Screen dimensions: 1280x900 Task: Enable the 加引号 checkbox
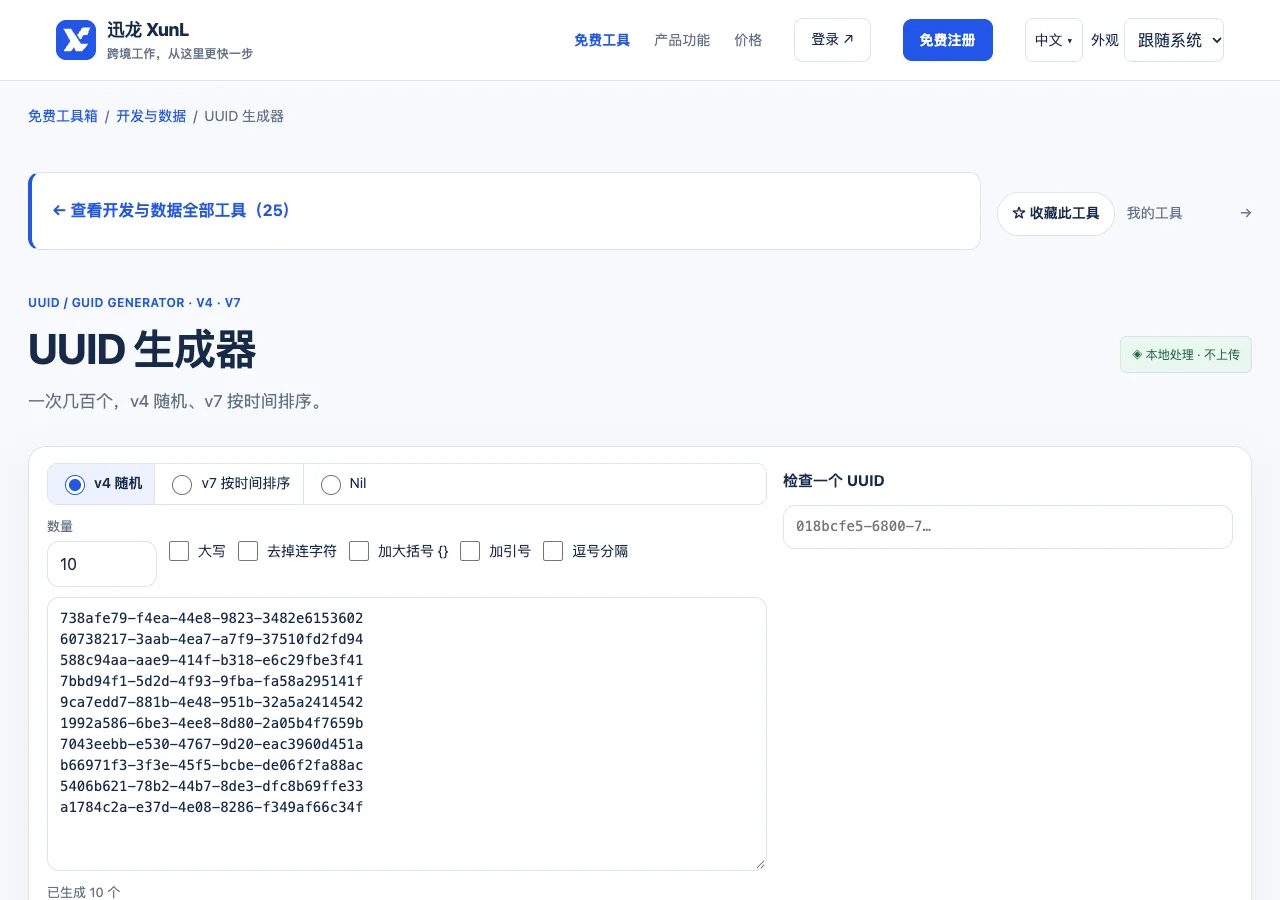470,551
